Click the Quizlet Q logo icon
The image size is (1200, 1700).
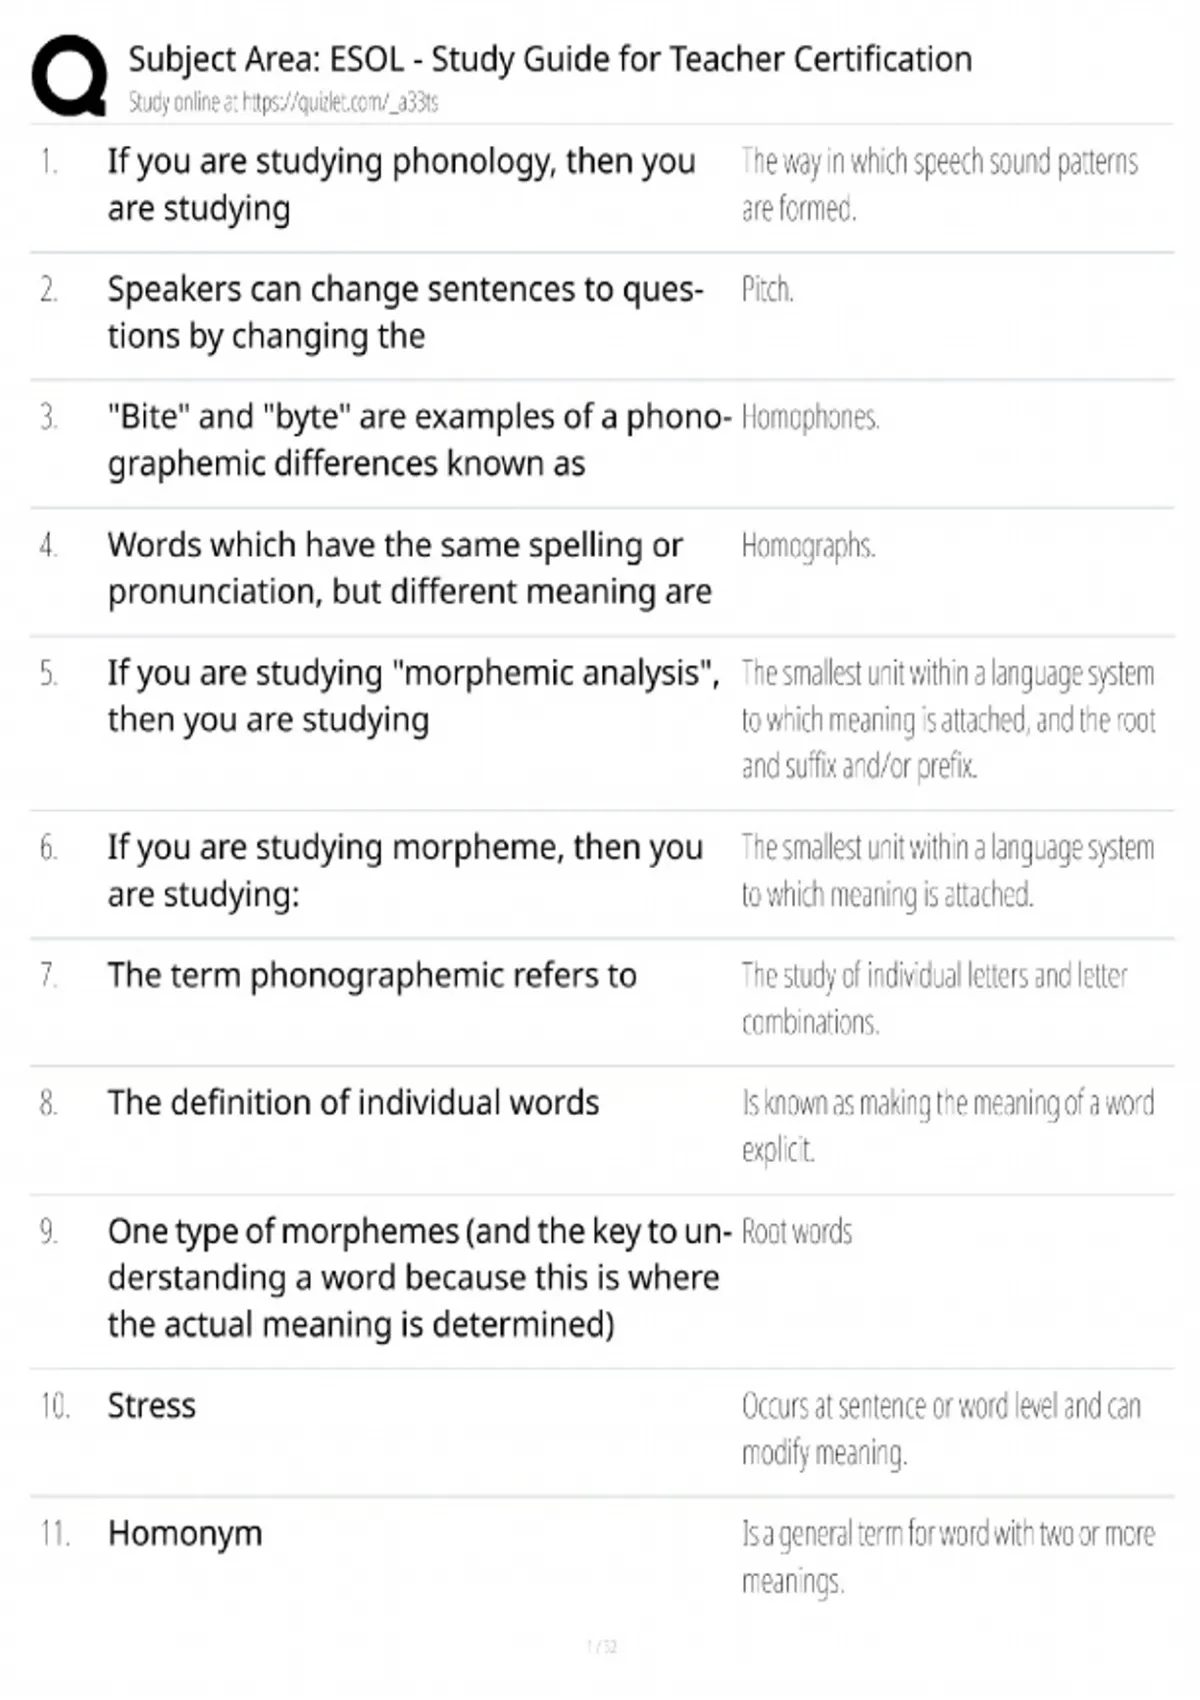[x=69, y=76]
